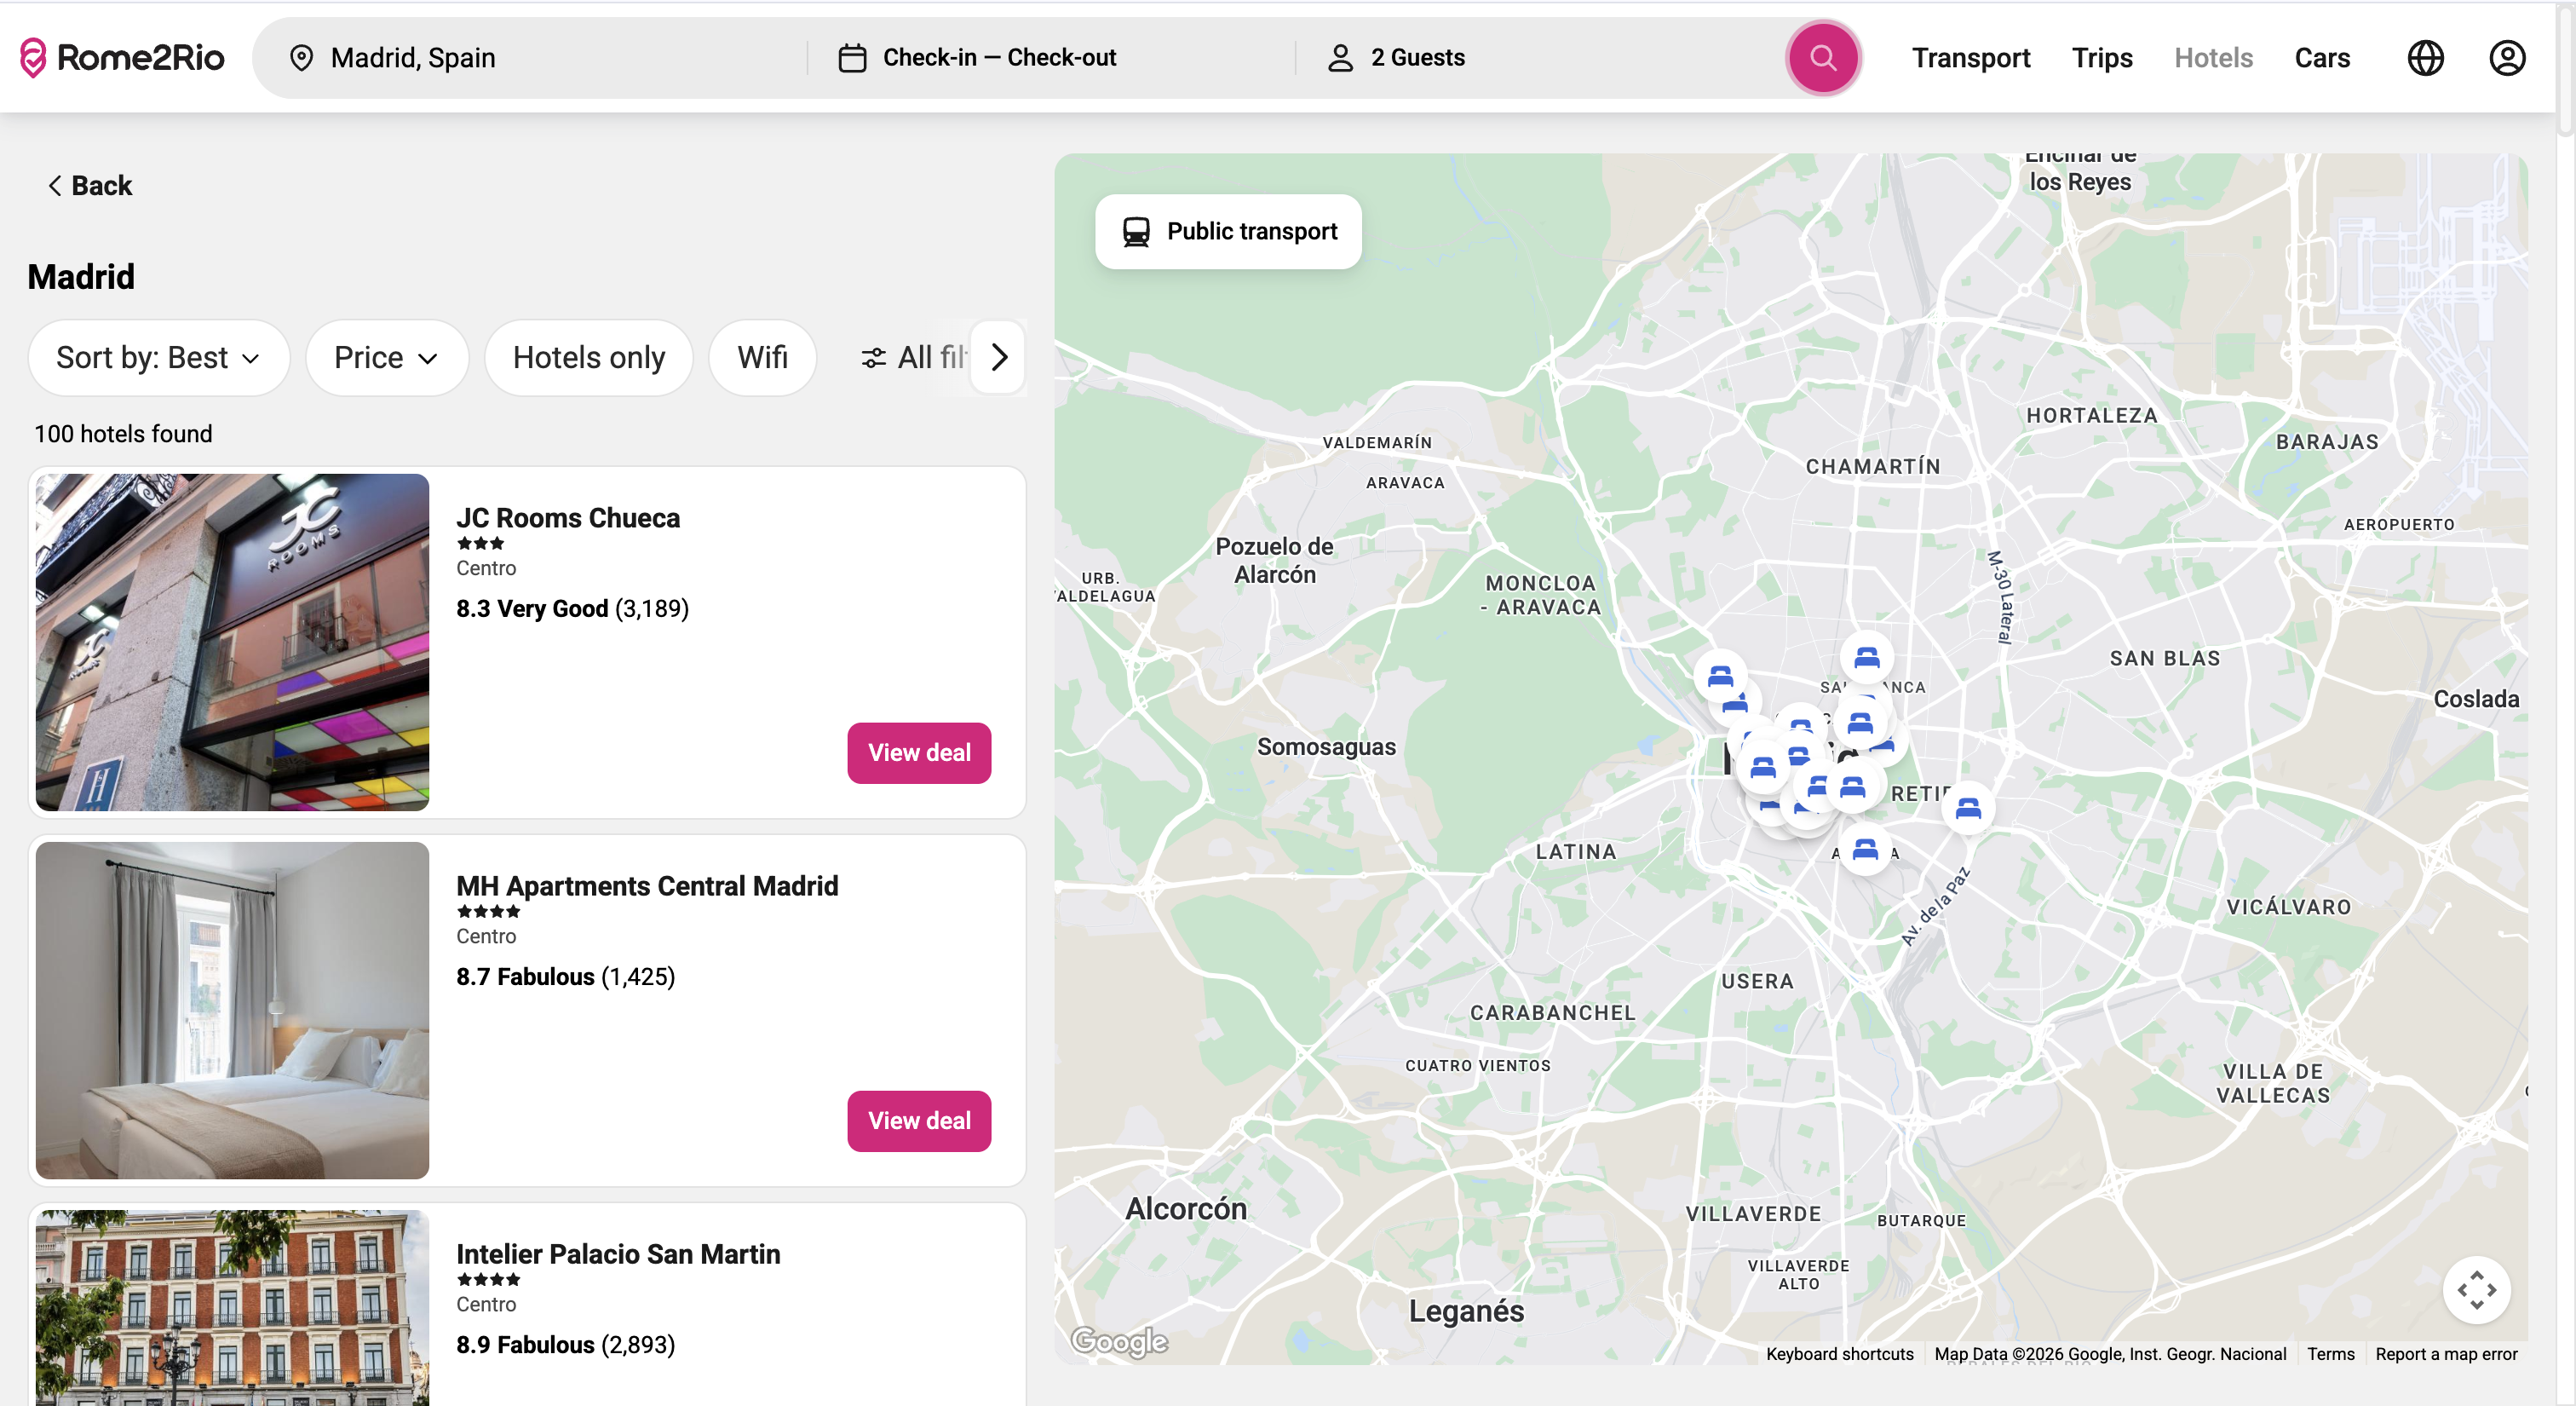Open MH Apartments Central Madrid photo
Image resolution: width=2576 pixels, height=1406 pixels.
tap(232, 1010)
